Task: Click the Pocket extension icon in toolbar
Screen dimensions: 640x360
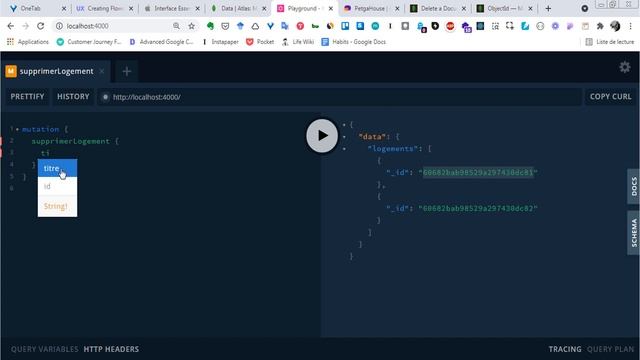Action: (x=225, y=26)
